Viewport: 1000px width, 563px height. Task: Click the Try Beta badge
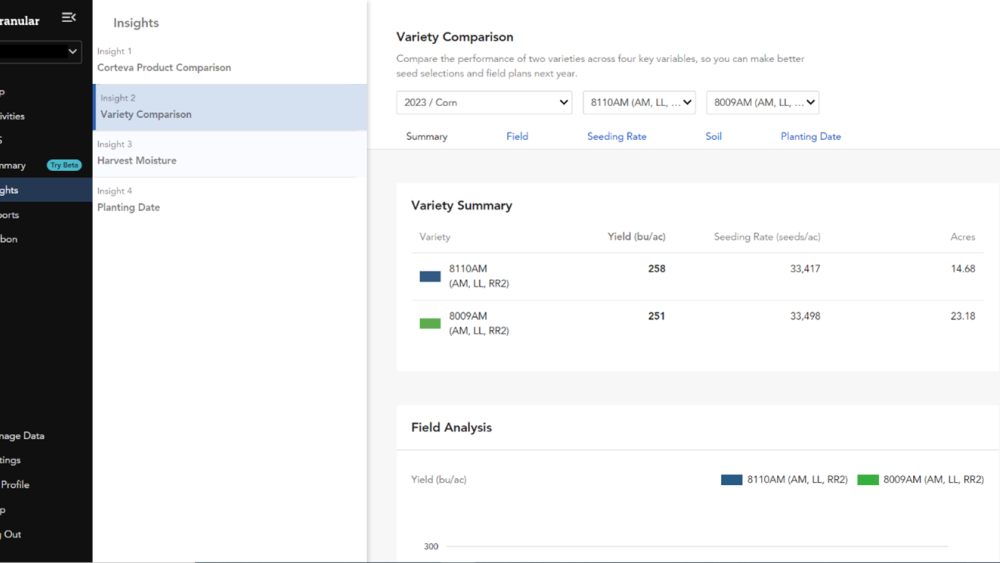pyautogui.click(x=64, y=165)
